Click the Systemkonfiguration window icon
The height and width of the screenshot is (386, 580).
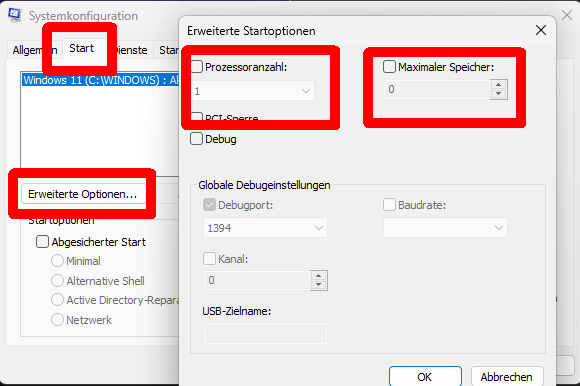tap(14, 16)
